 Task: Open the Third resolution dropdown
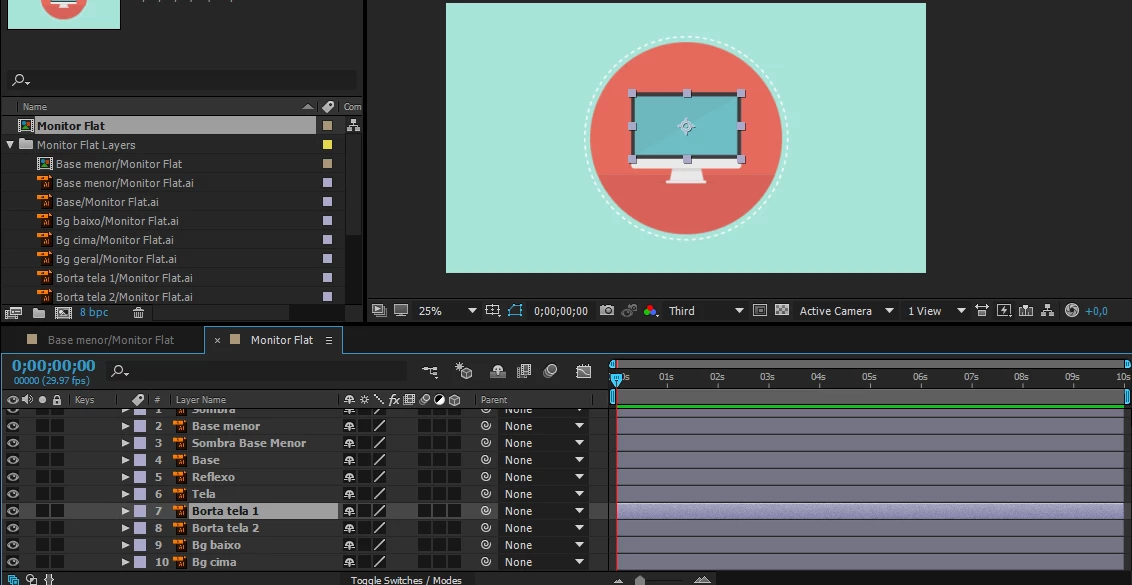705,311
